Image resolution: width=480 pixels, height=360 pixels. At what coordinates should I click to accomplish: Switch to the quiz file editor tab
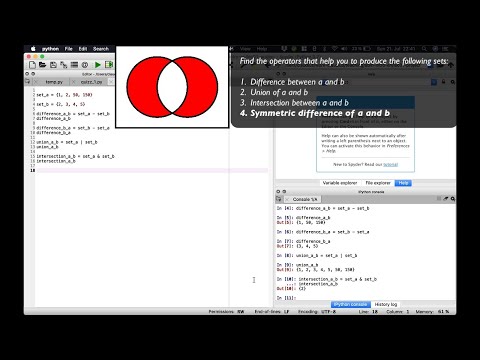pos(91,82)
